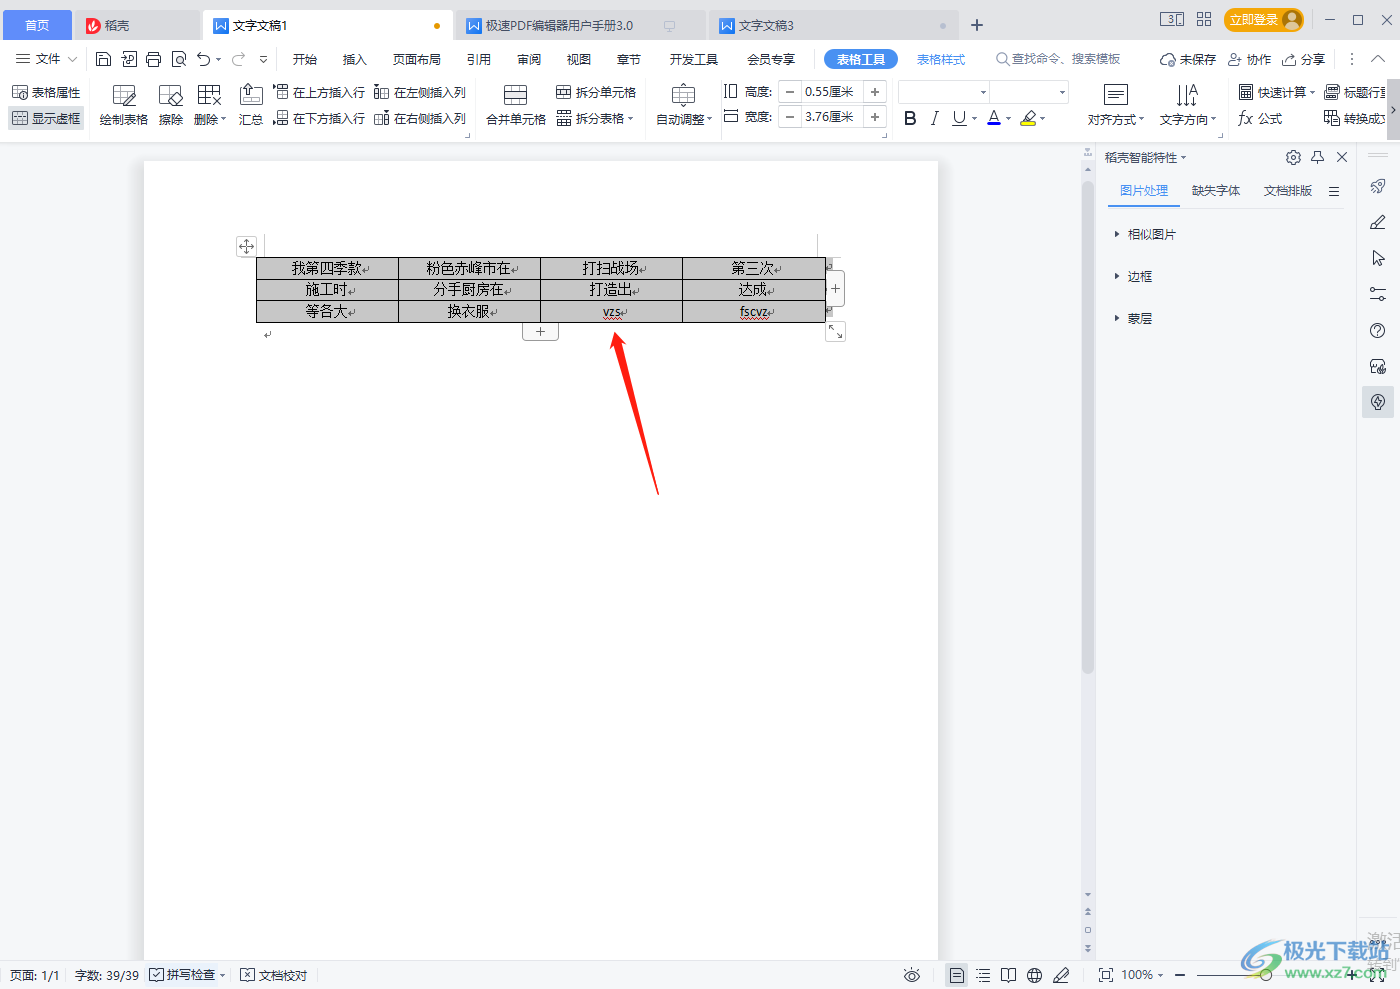Open the Text Direction (文字方向) dropdown

point(1188,119)
